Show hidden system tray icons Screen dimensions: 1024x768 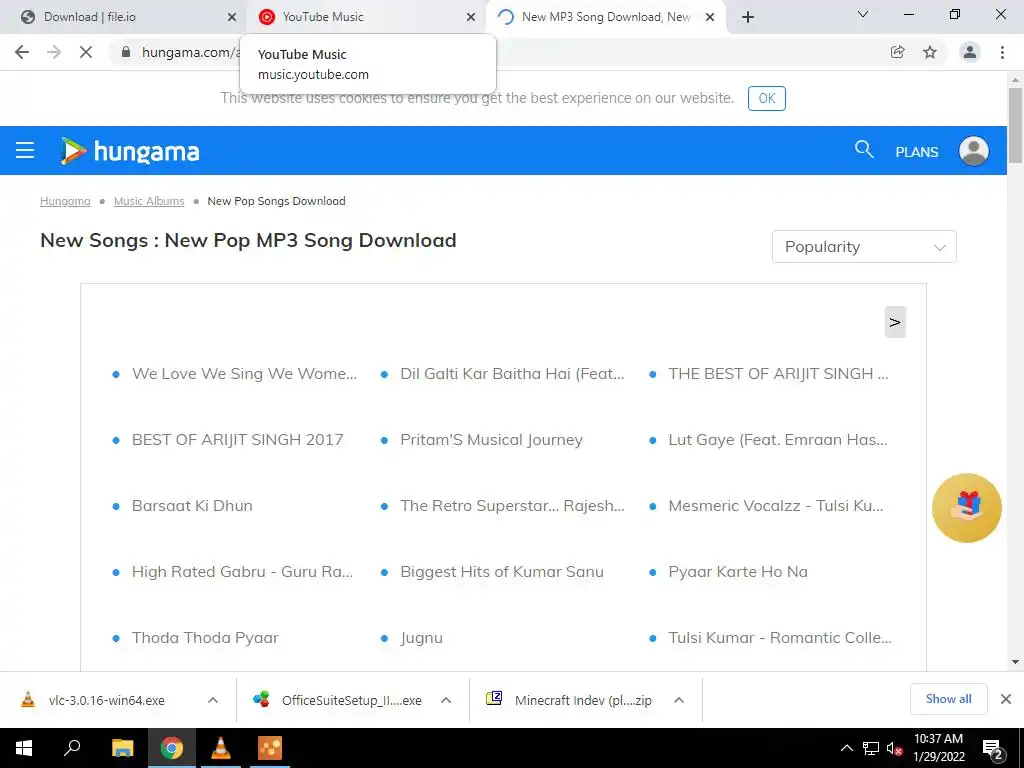[x=846, y=748]
